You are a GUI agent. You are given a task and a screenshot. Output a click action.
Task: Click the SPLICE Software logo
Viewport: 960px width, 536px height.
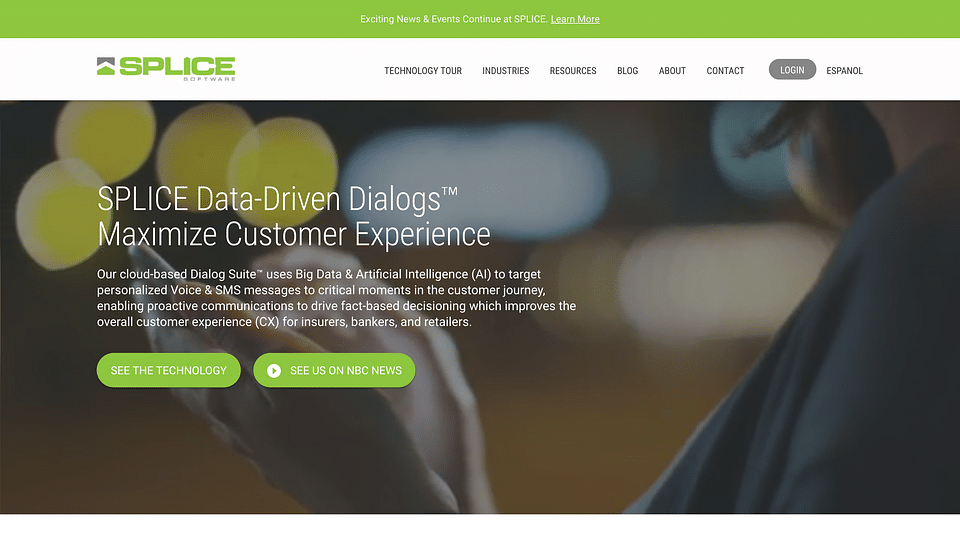[x=166, y=69]
